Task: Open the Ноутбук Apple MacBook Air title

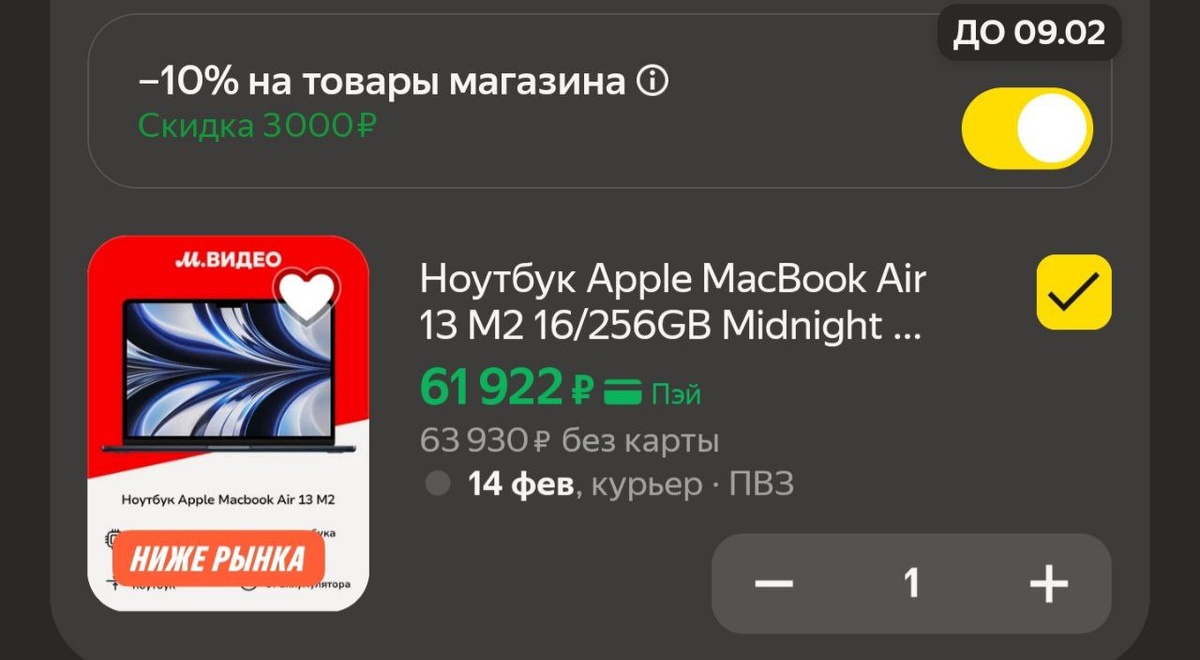Action: click(x=673, y=302)
